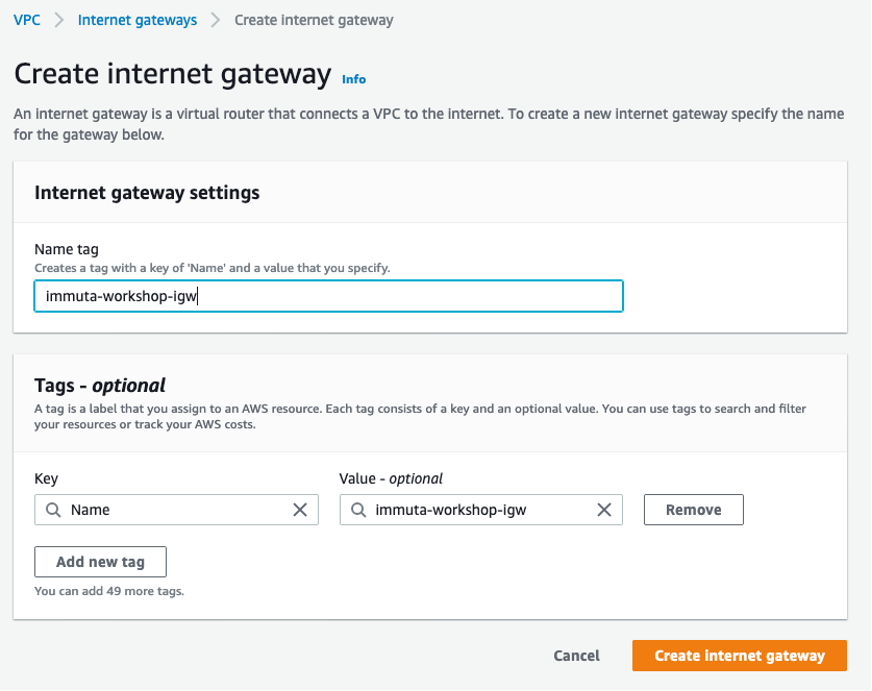Click the Internet gateway settings heading
The height and width of the screenshot is (691, 872).
pyautogui.click(x=147, y=193)
